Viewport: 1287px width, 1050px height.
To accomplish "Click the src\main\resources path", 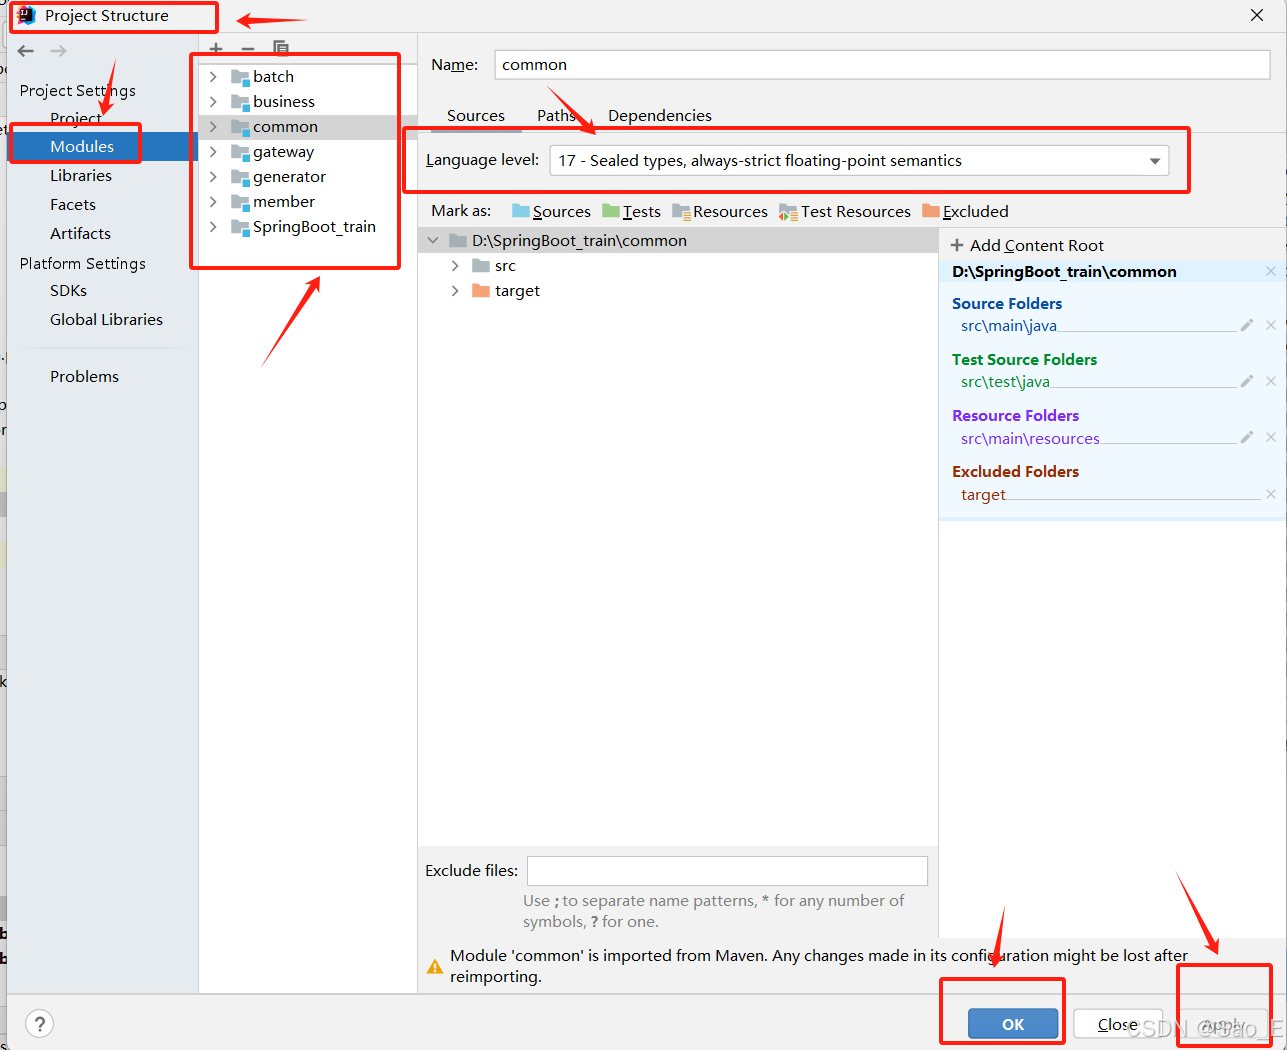I will tap(1030, 438).
